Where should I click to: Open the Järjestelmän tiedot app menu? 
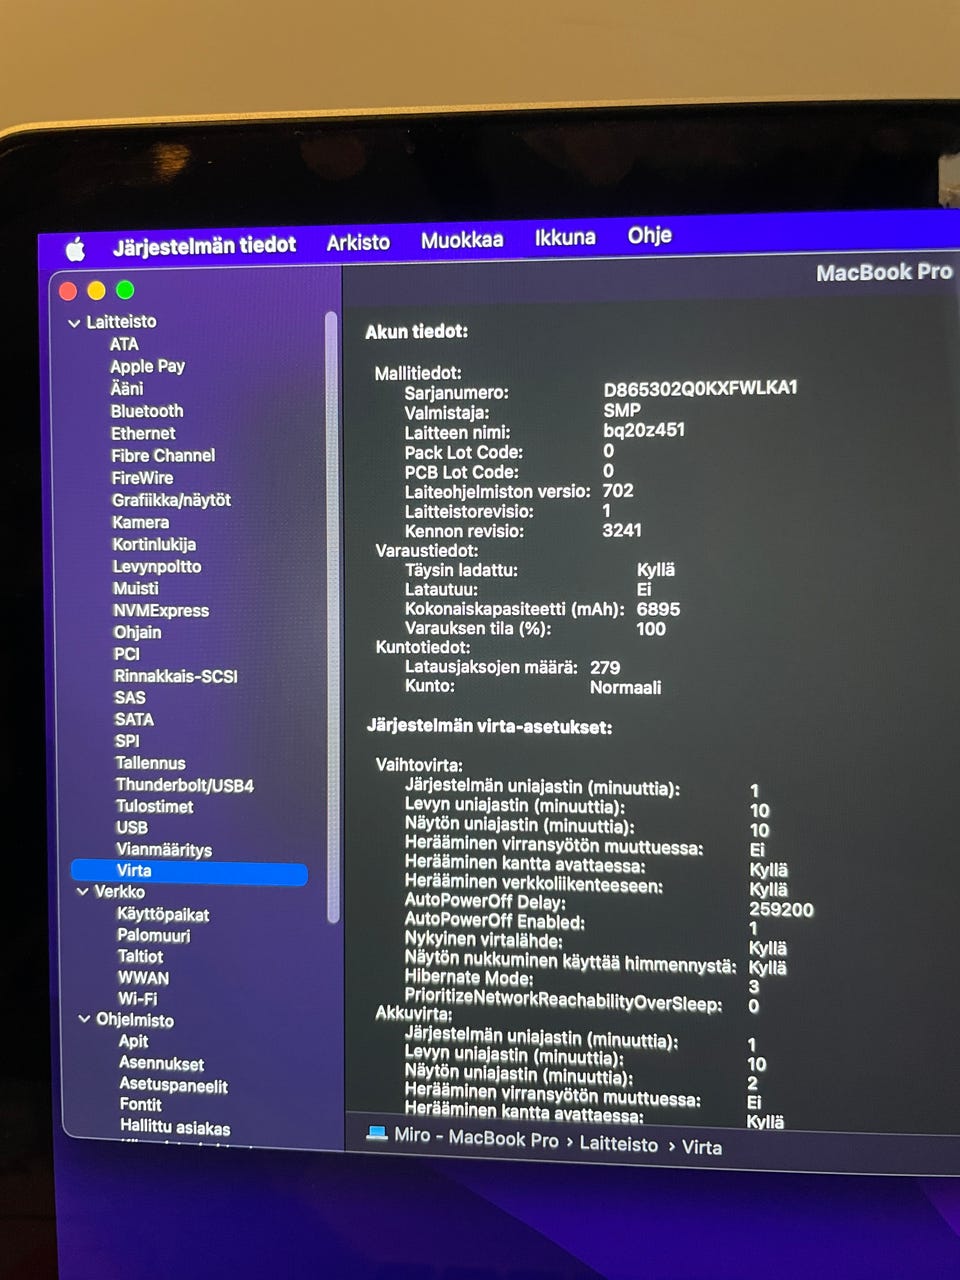click(204, 245)
